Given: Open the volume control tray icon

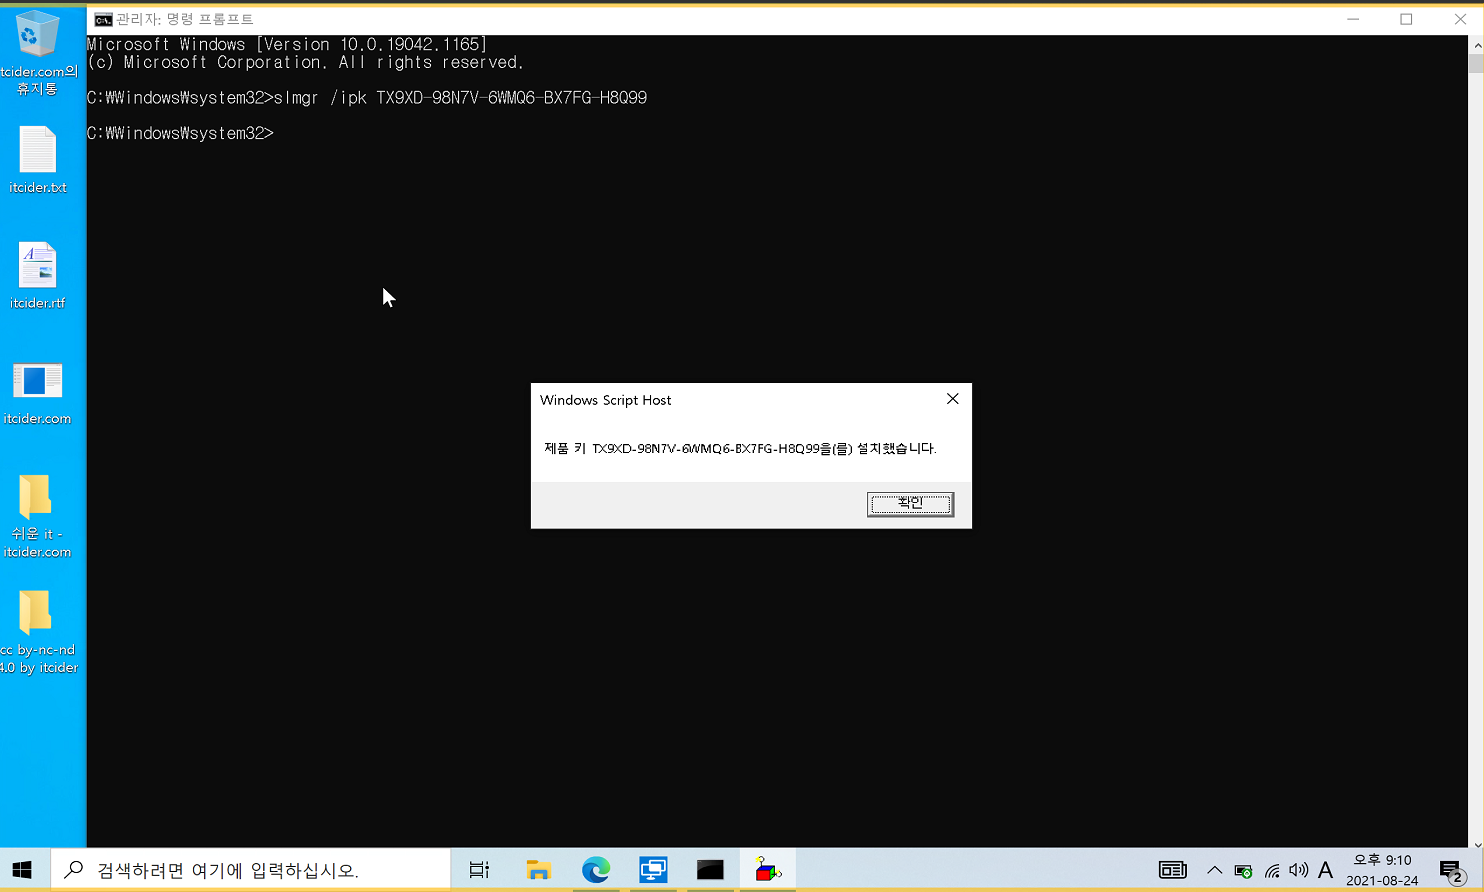Looking at the screenshot, I should pyautogui.click(x=1298, y=870).
